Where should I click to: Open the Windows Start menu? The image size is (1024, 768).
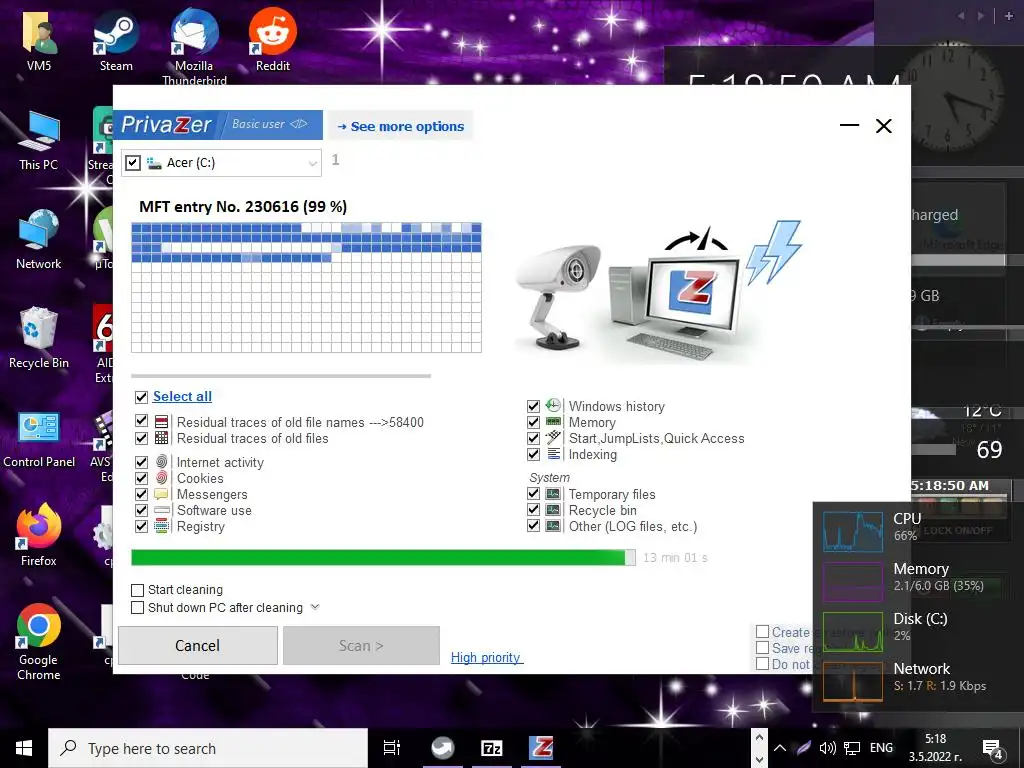pos(24,748)
